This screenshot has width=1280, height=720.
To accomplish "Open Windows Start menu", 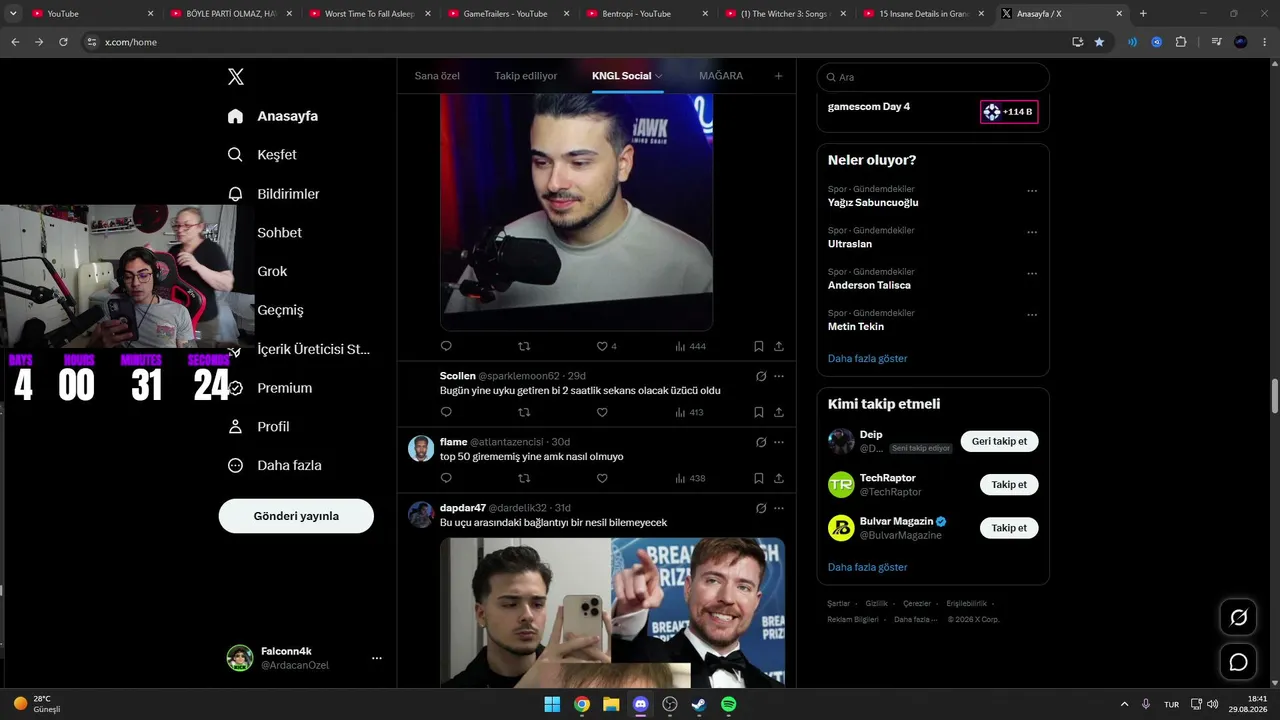I will click(x=552, y=704).
